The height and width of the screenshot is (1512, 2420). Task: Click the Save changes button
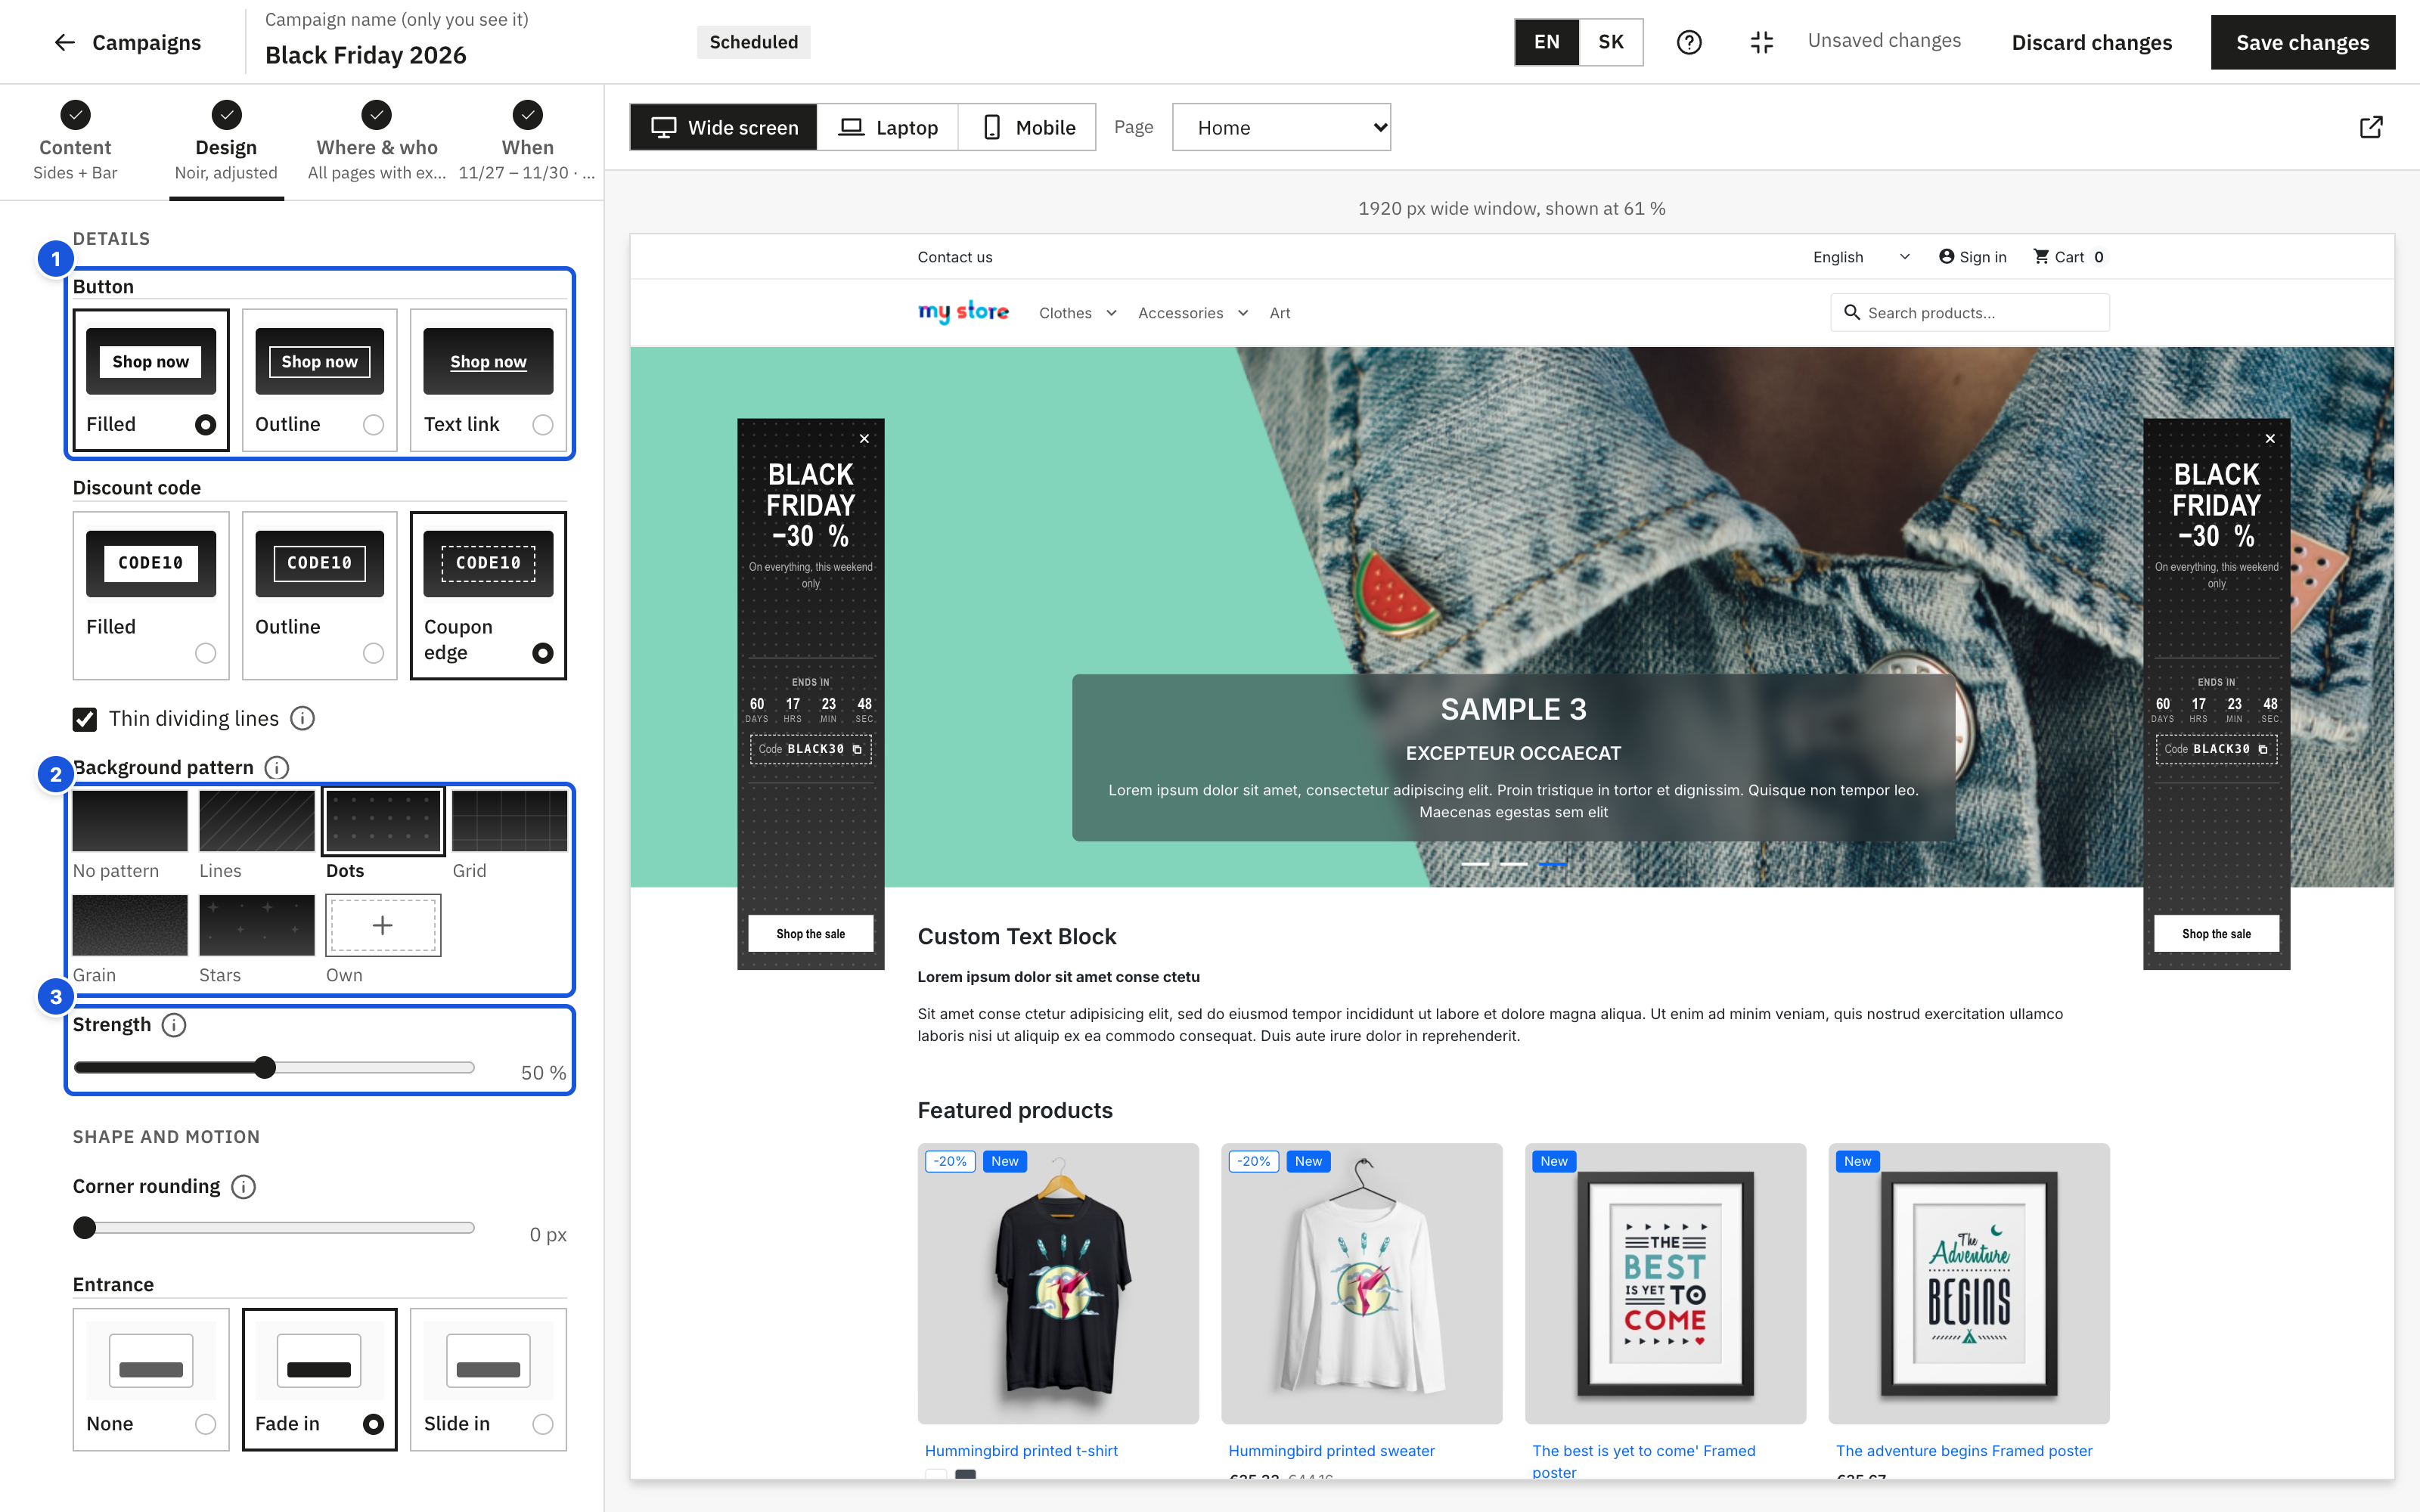tap(2302, 42)
